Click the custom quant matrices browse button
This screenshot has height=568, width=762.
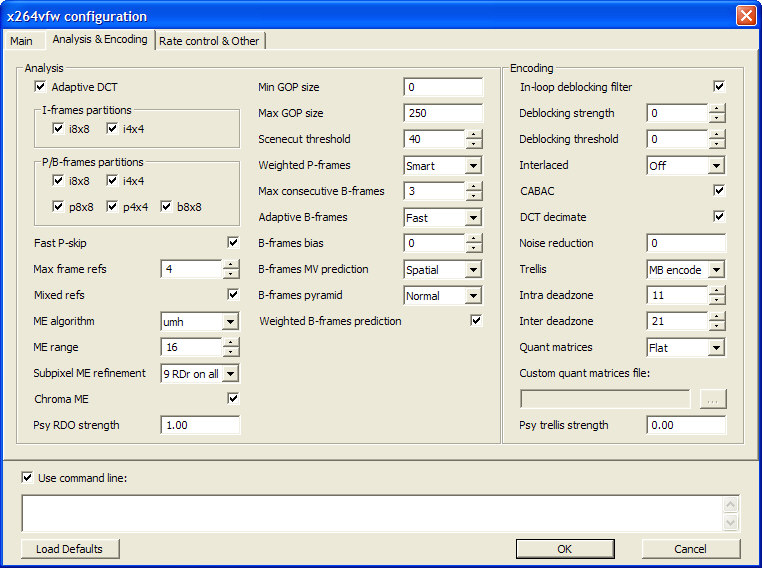click(x=713, y=399)
